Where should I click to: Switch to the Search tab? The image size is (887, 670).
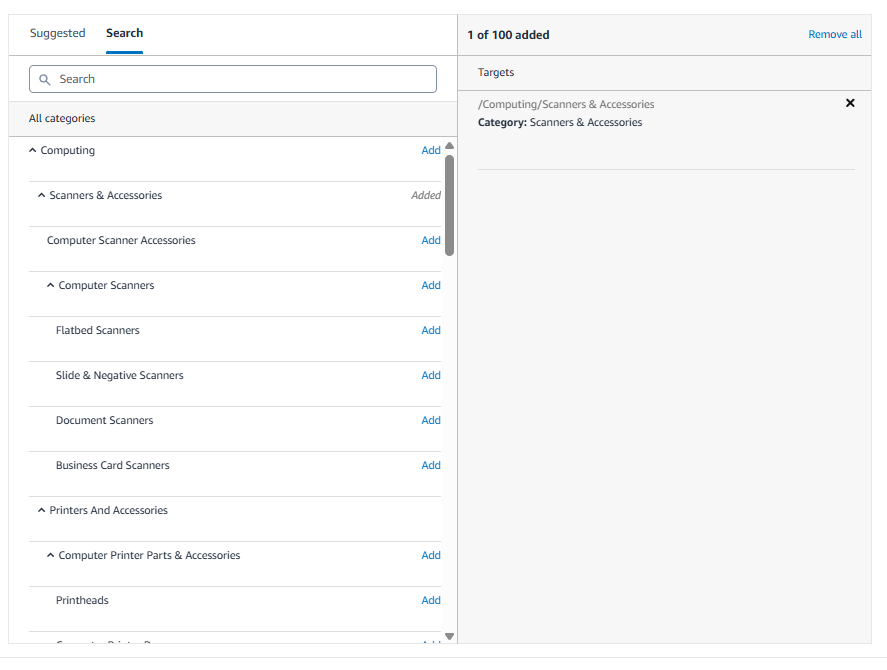click(124, 33)
